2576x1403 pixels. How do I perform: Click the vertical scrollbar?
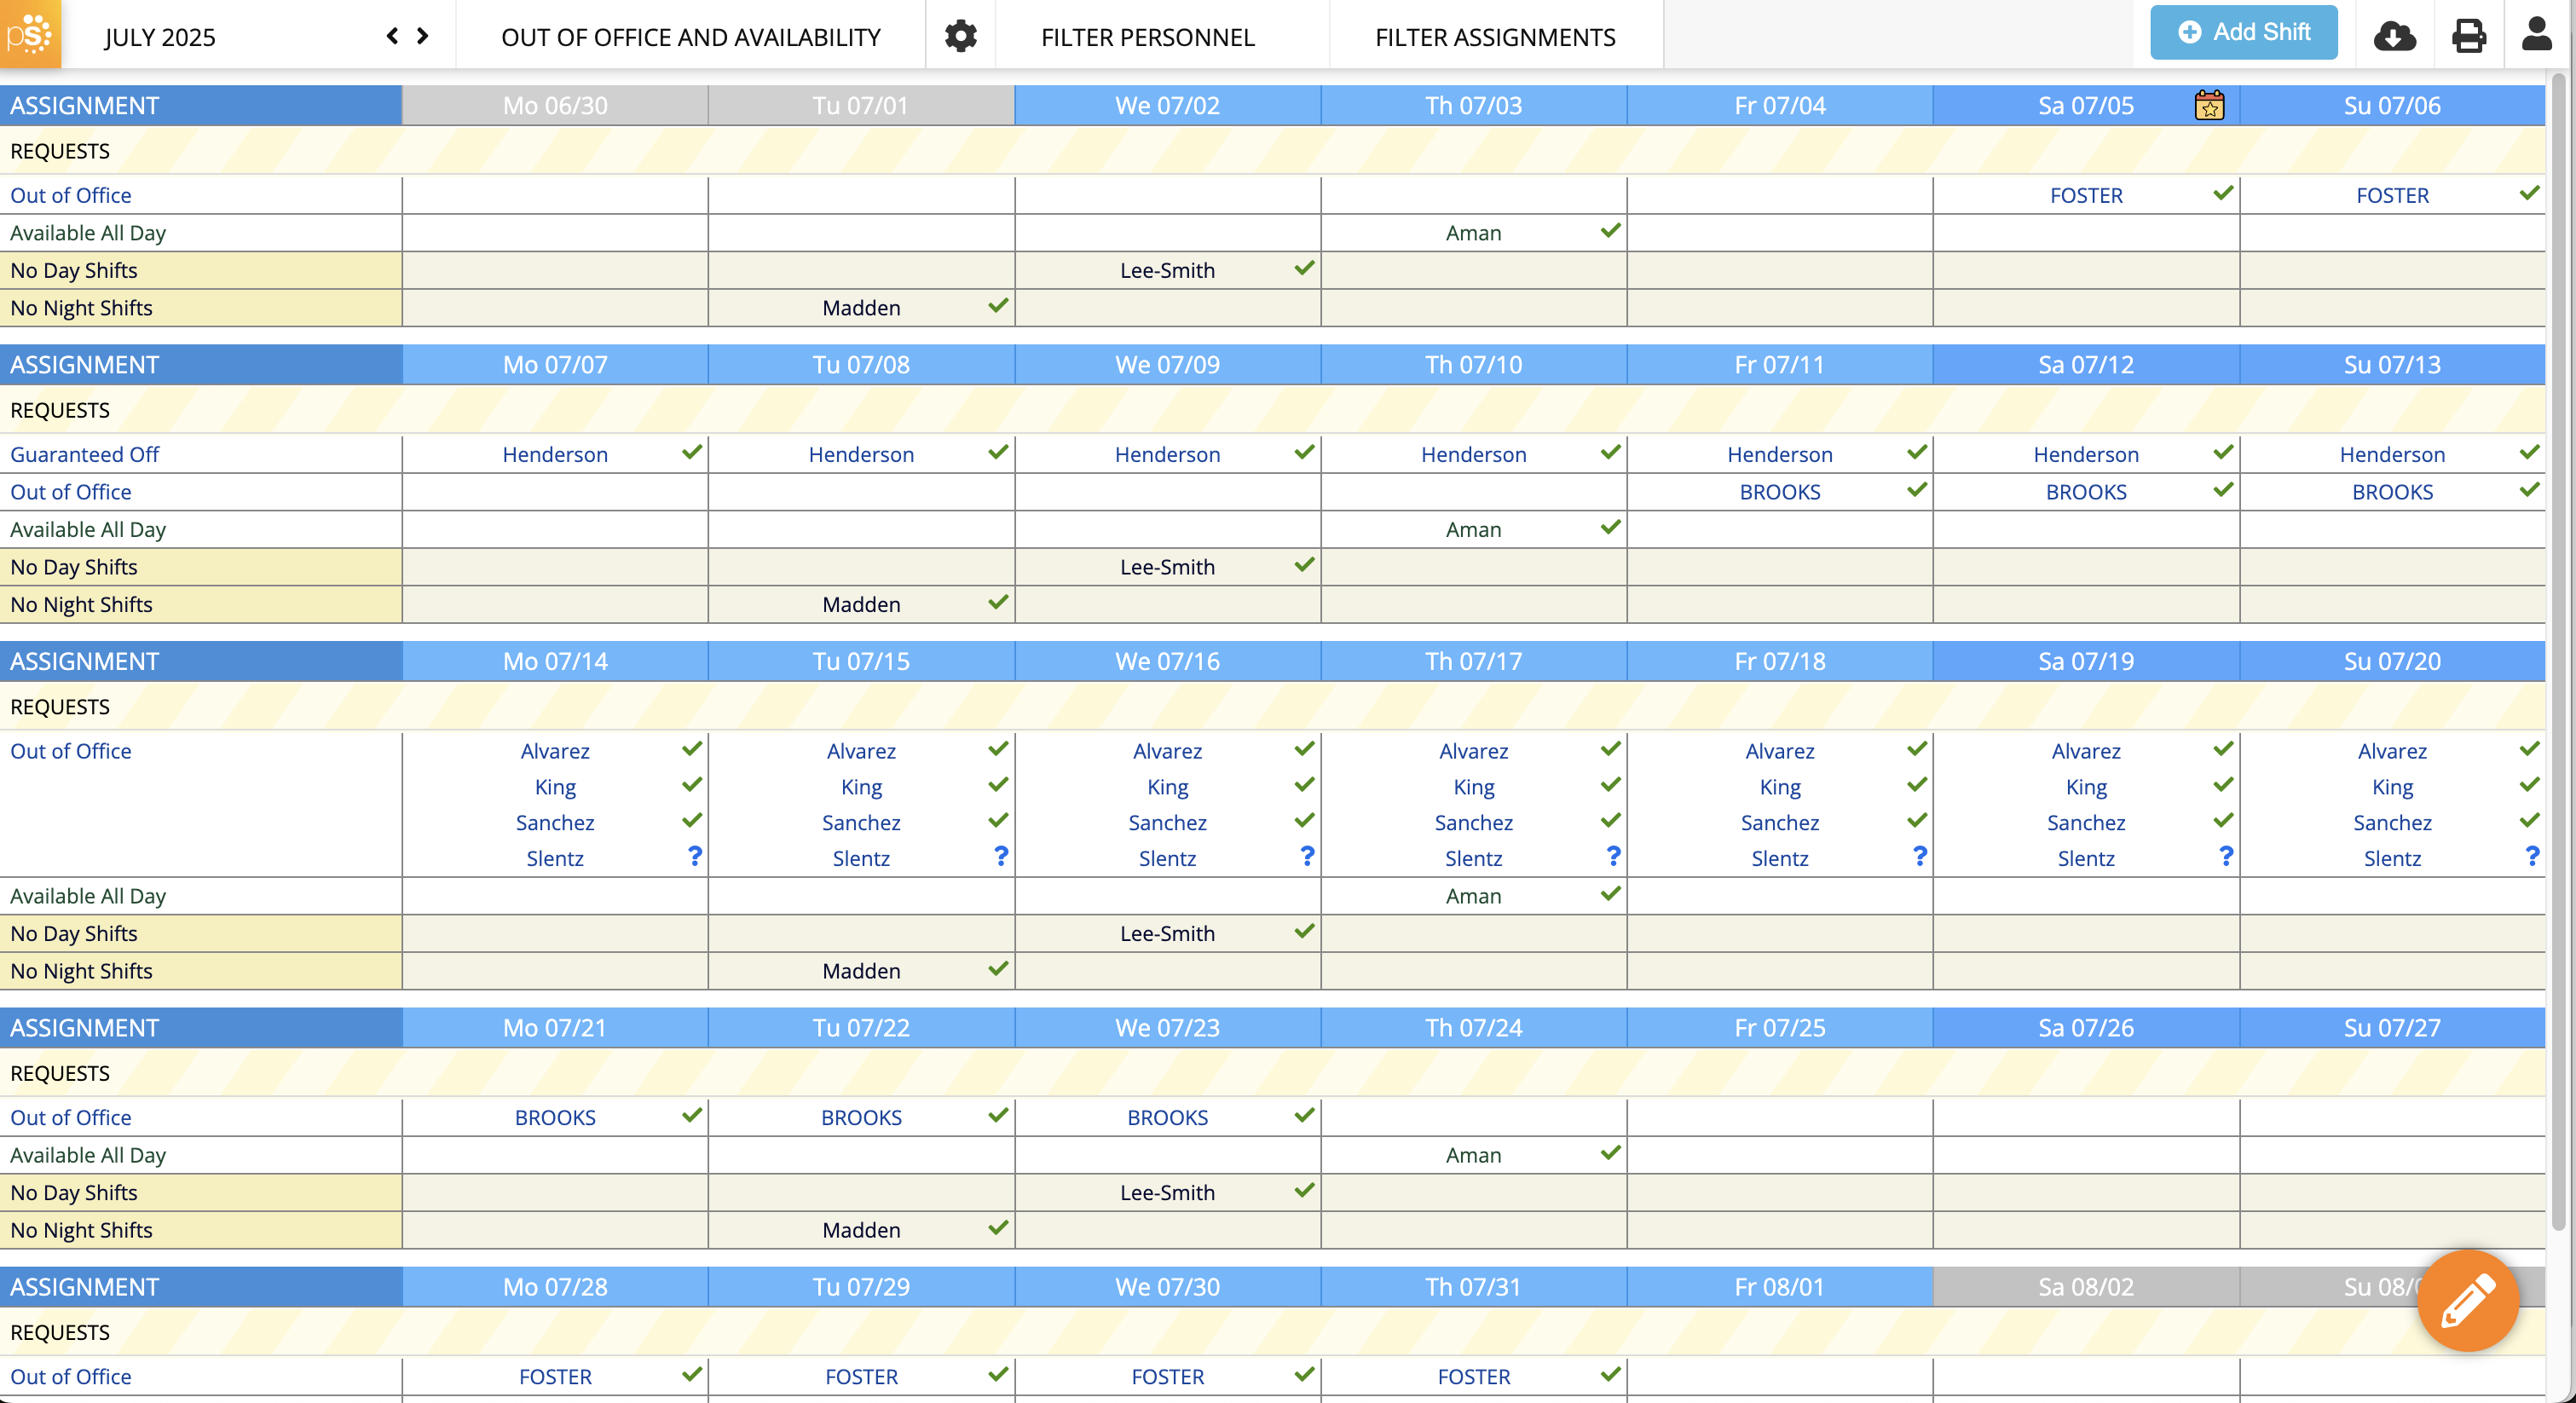click(x=2557, y=650)
